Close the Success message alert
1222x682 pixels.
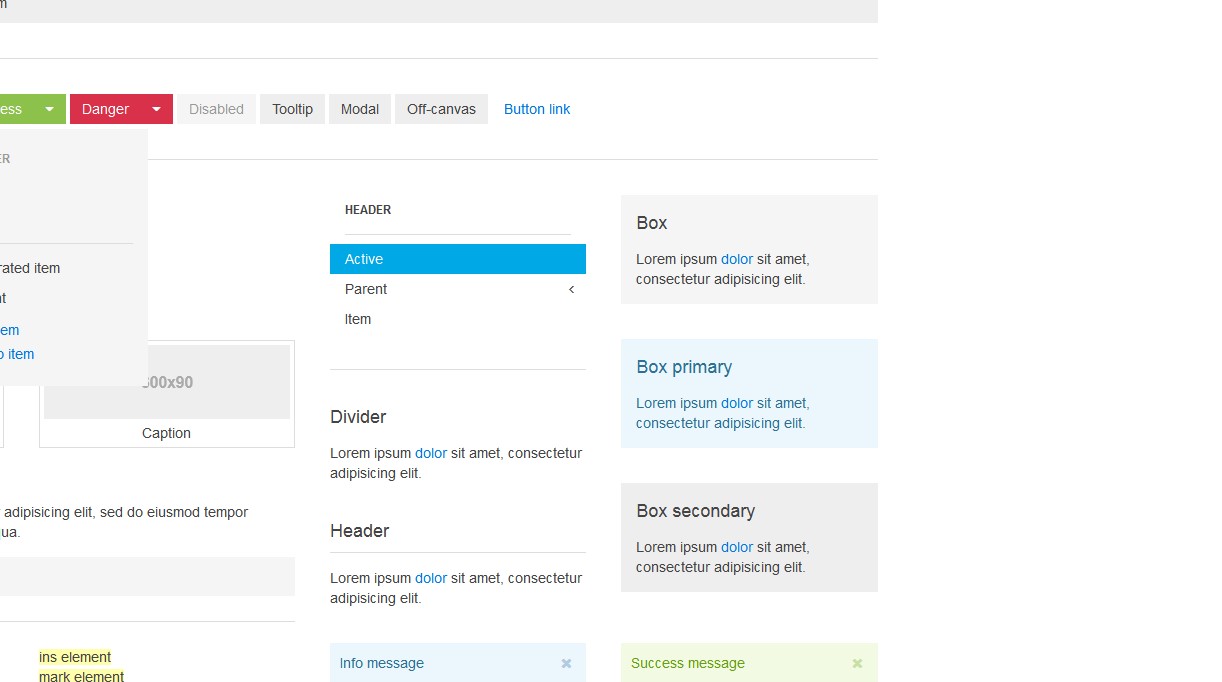(x=857, y=663)
